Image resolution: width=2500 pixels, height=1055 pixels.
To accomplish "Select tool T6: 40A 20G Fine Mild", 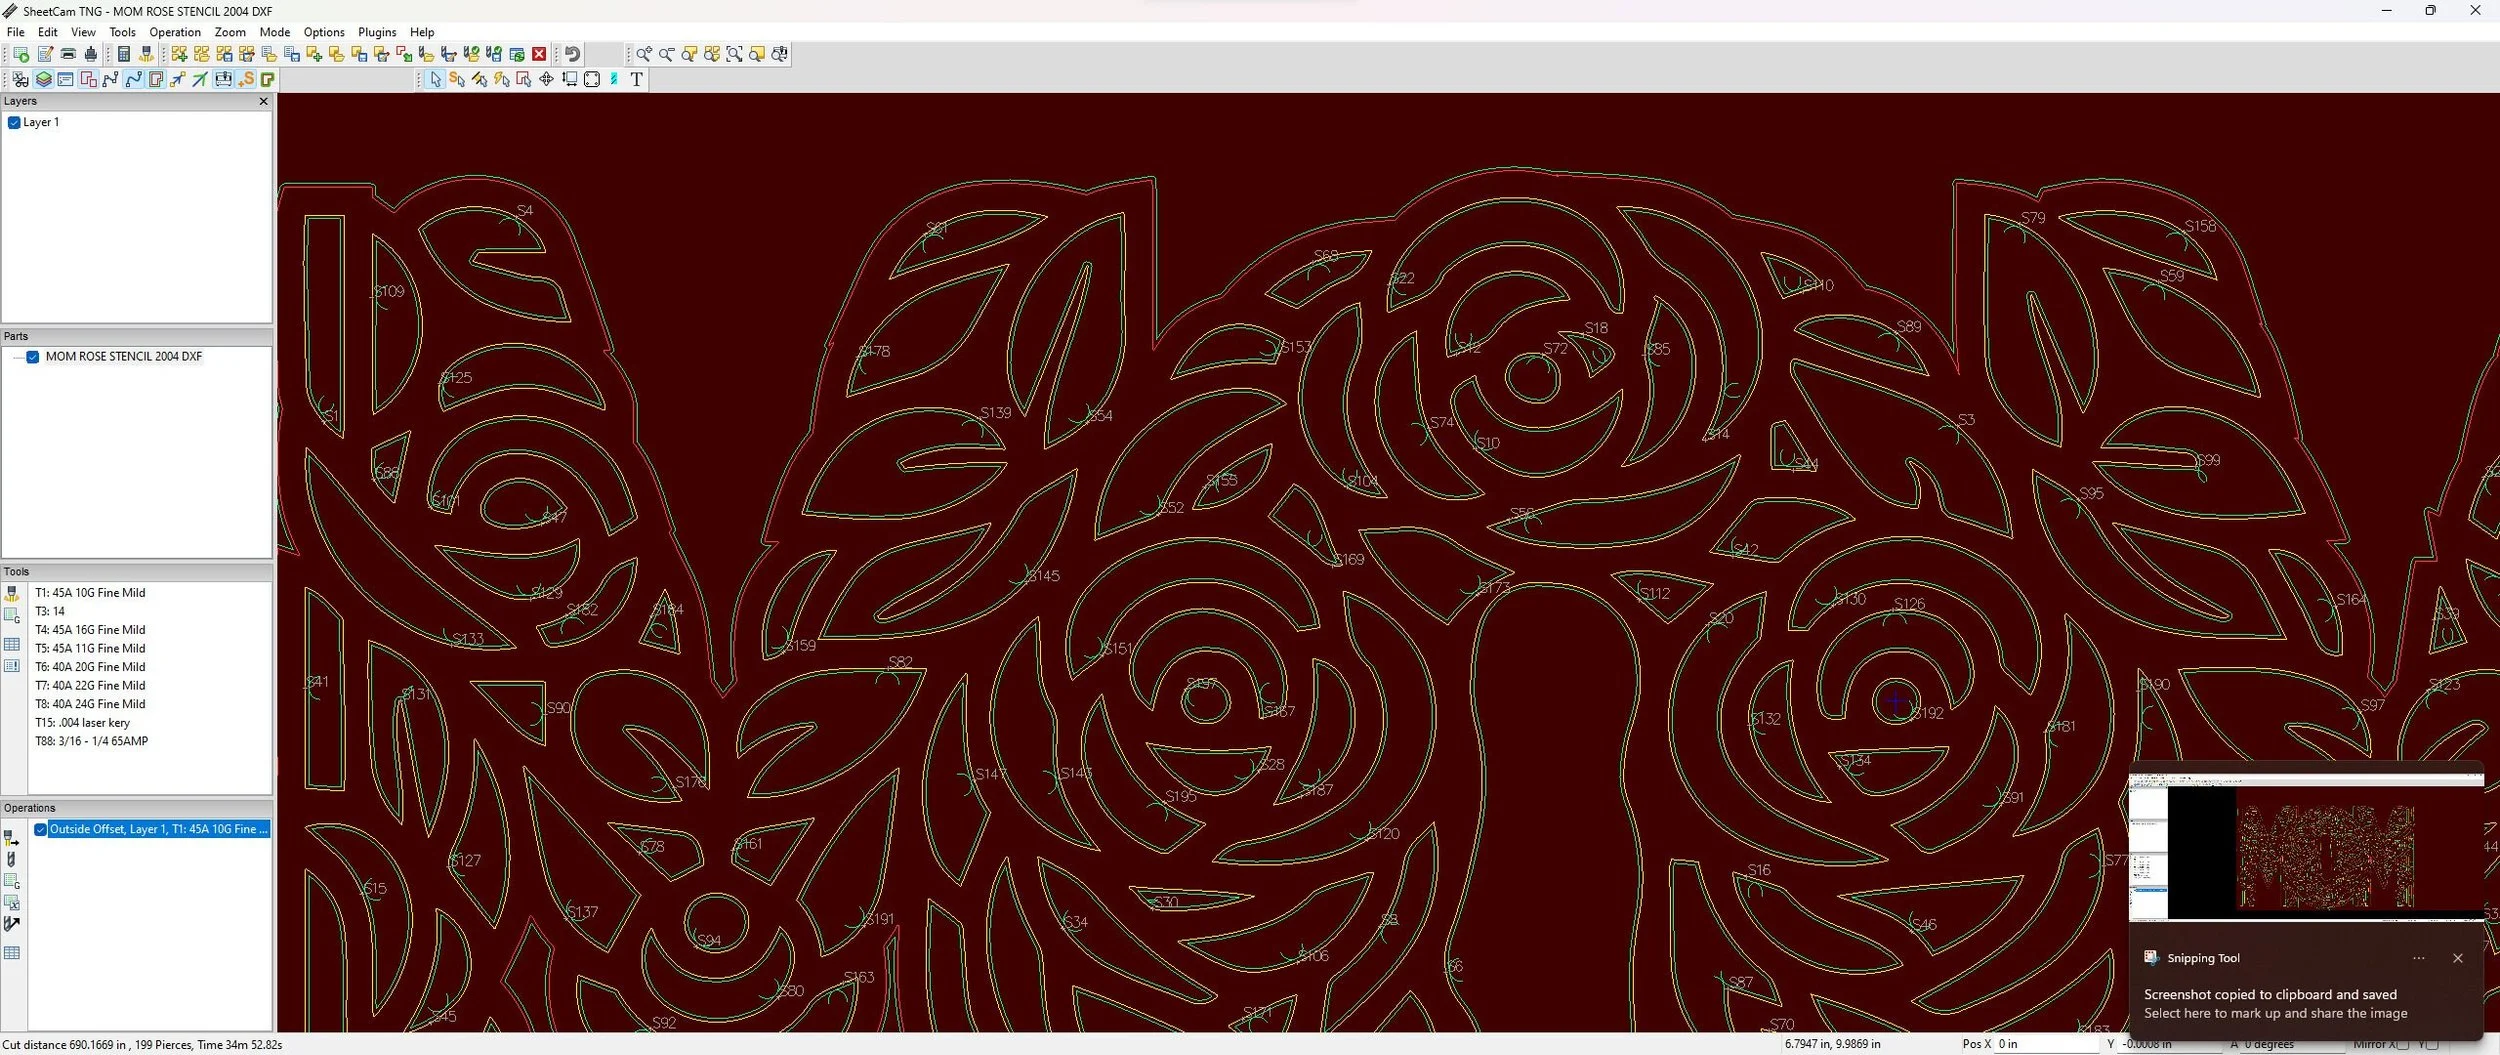I will click(90, 667).
